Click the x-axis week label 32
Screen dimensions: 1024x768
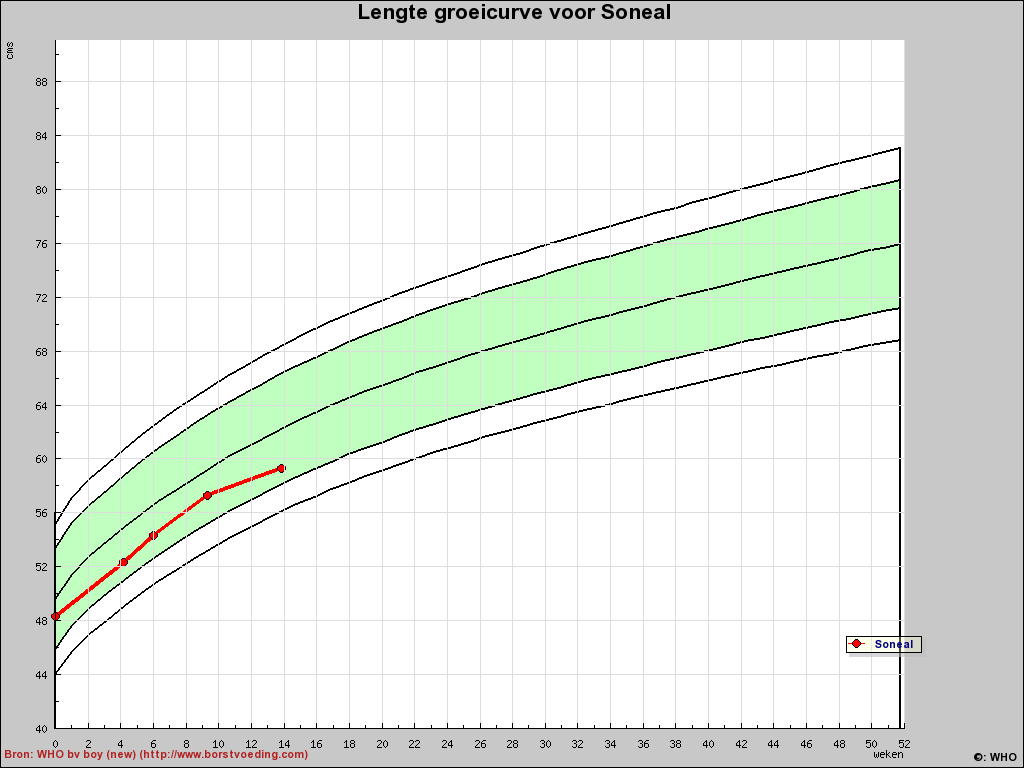pyautogui.click(x=578, y=744)
